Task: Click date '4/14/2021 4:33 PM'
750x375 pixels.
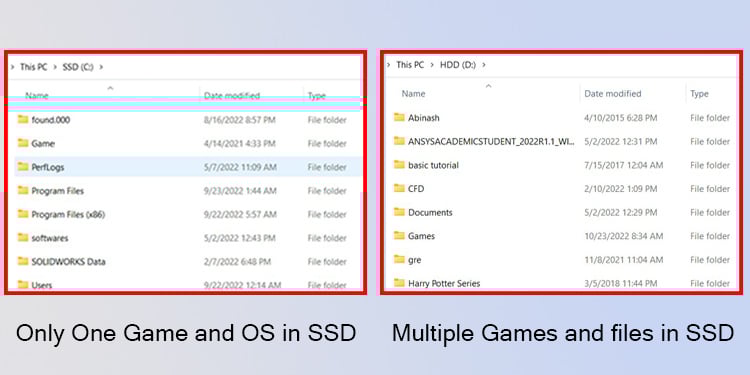Action: point(240,143)
